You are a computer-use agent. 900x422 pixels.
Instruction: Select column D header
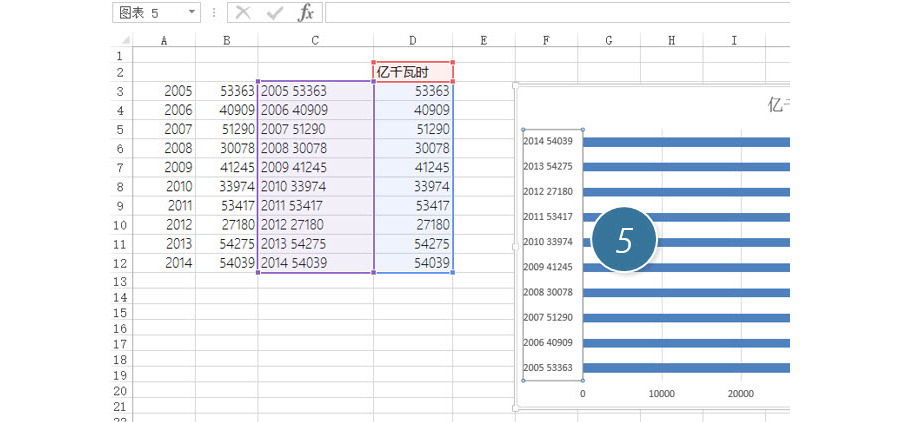pos(413,40)
